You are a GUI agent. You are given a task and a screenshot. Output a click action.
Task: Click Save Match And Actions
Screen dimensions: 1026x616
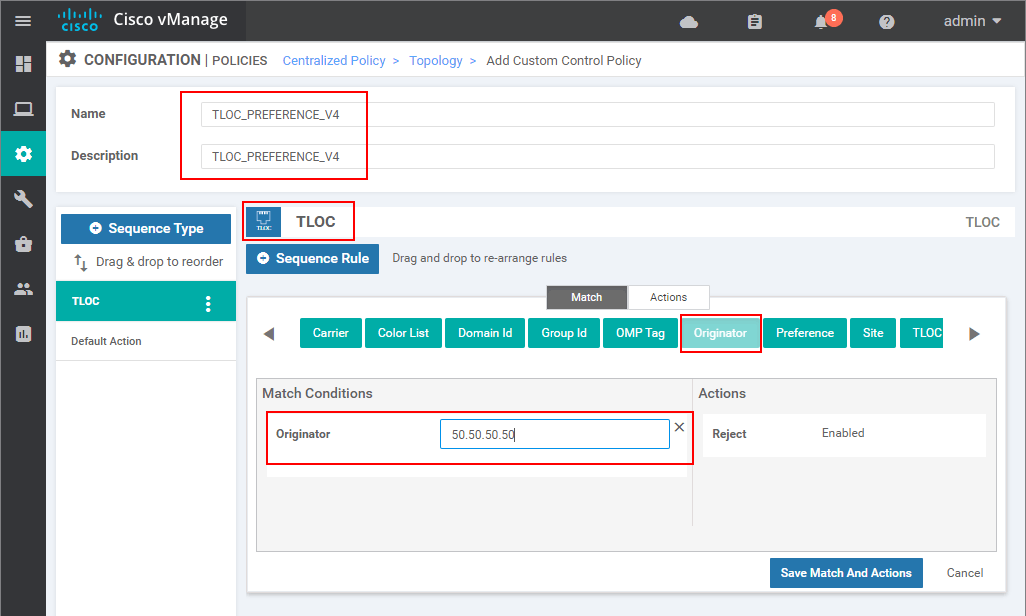tap(845, 573)
